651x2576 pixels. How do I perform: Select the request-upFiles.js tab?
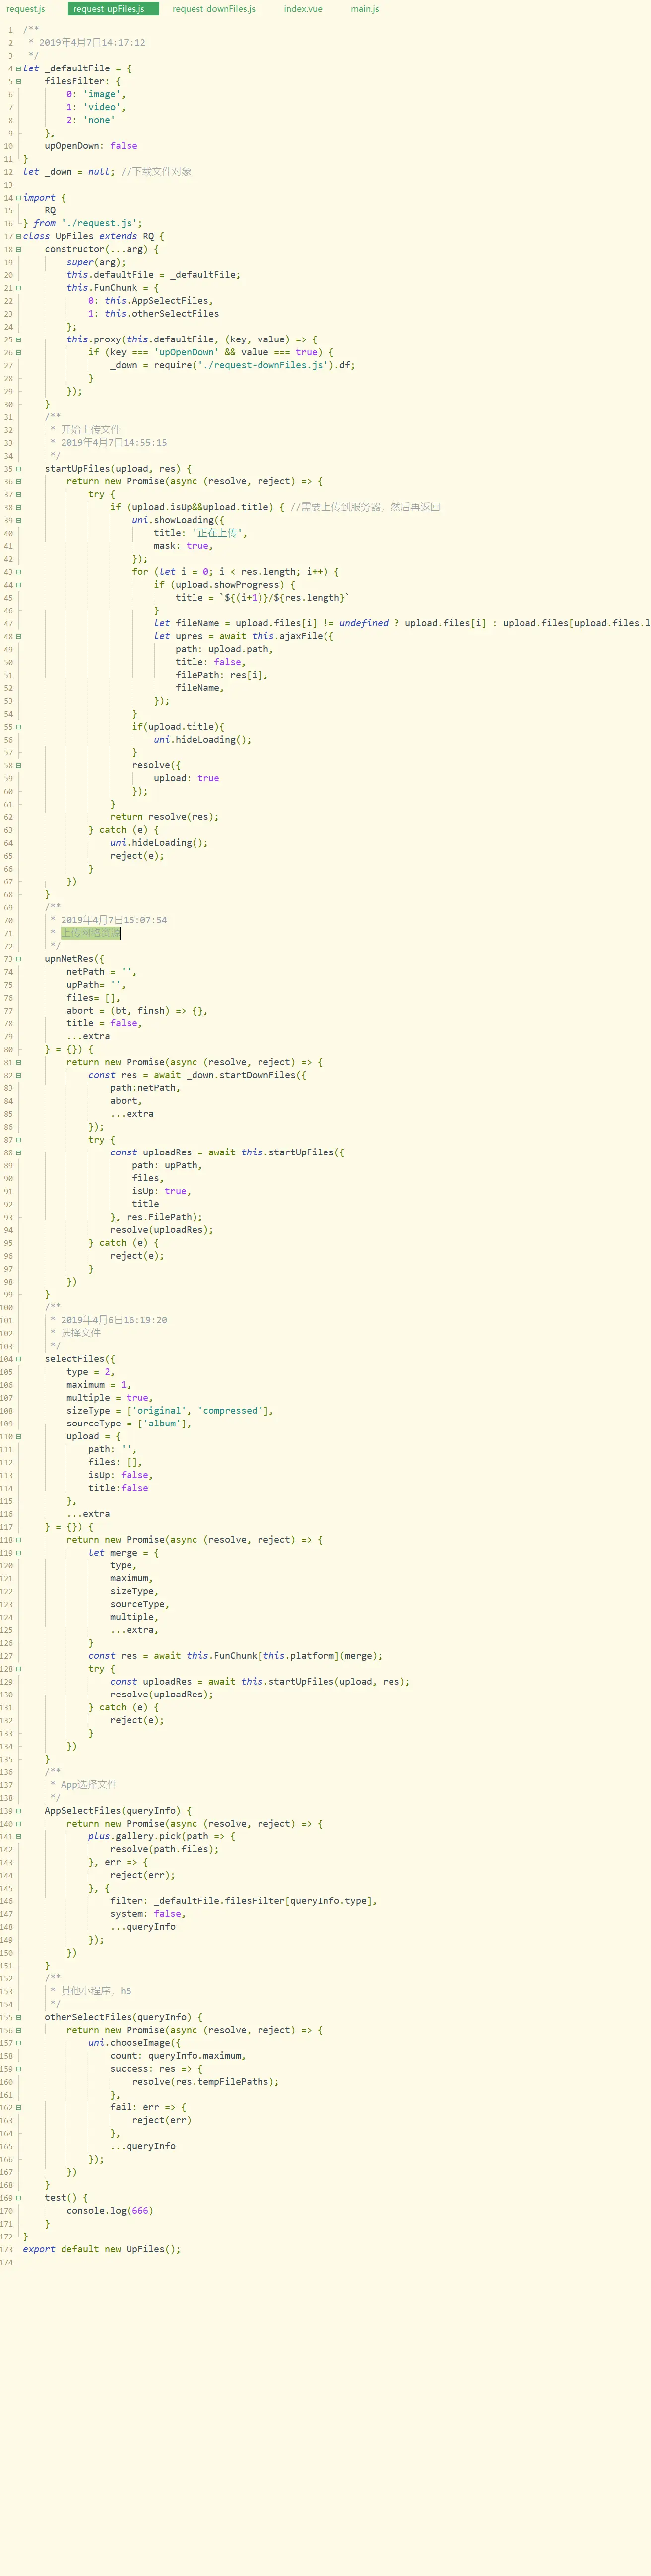[109, 9]
